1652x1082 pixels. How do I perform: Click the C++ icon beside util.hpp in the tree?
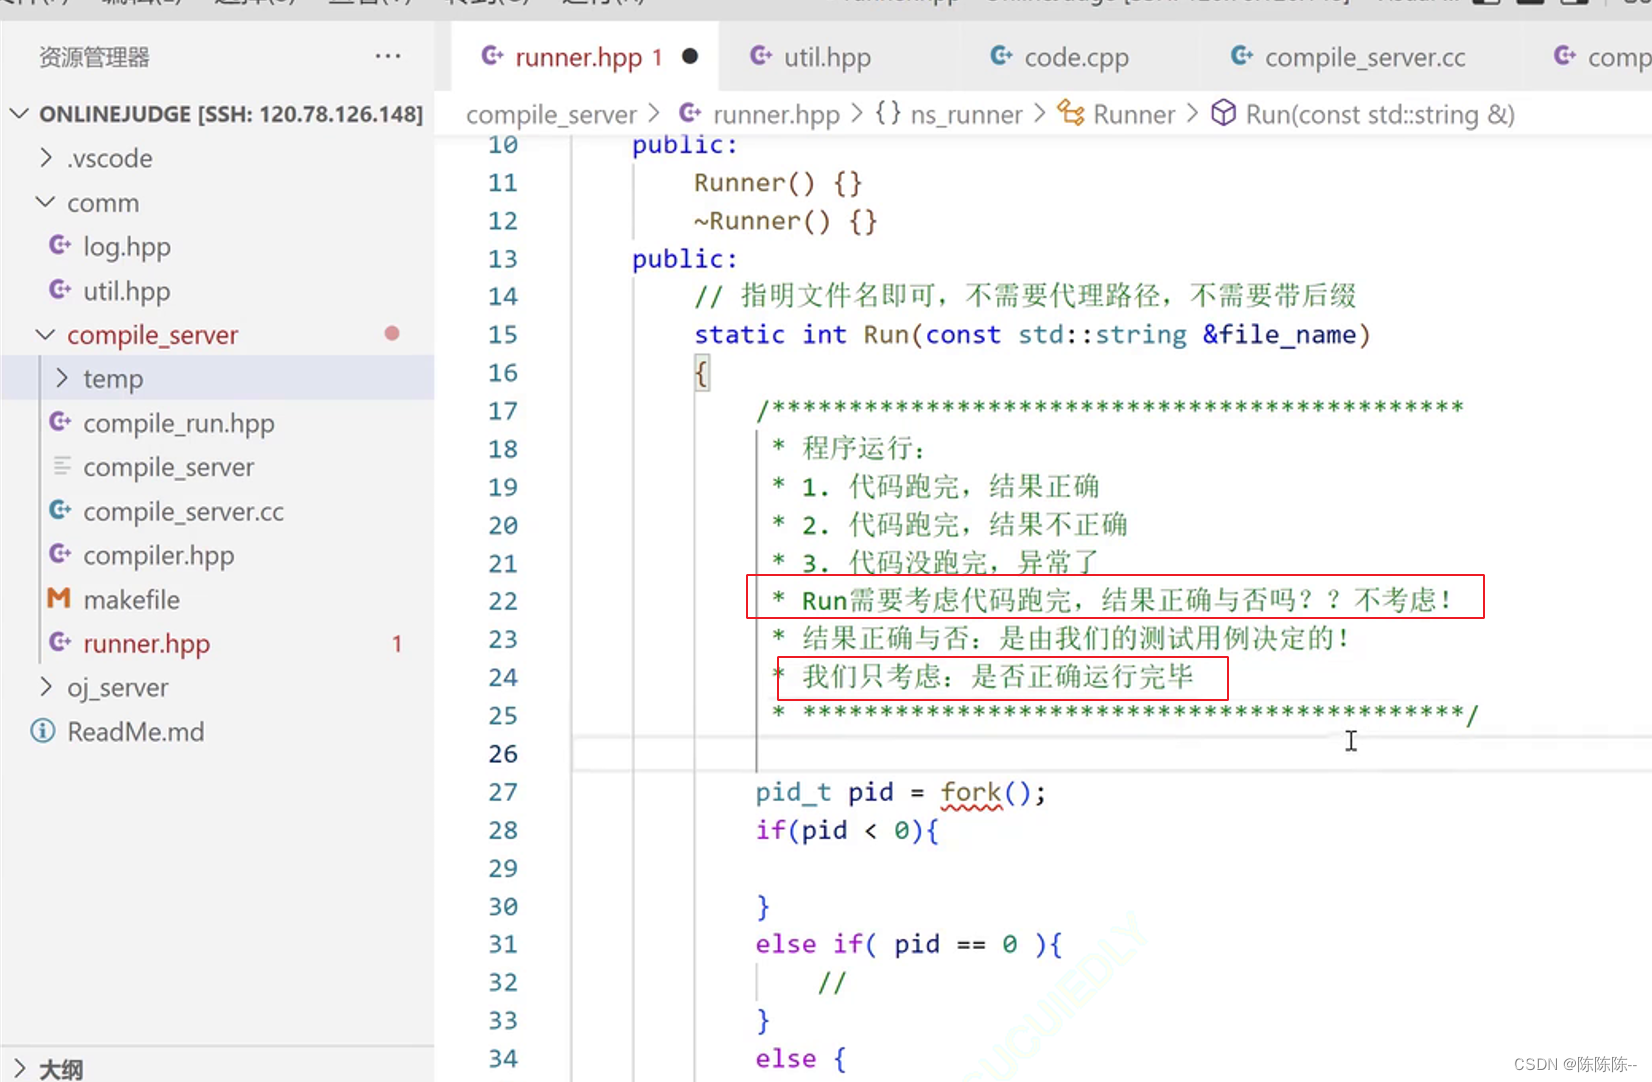click(60, 290)
